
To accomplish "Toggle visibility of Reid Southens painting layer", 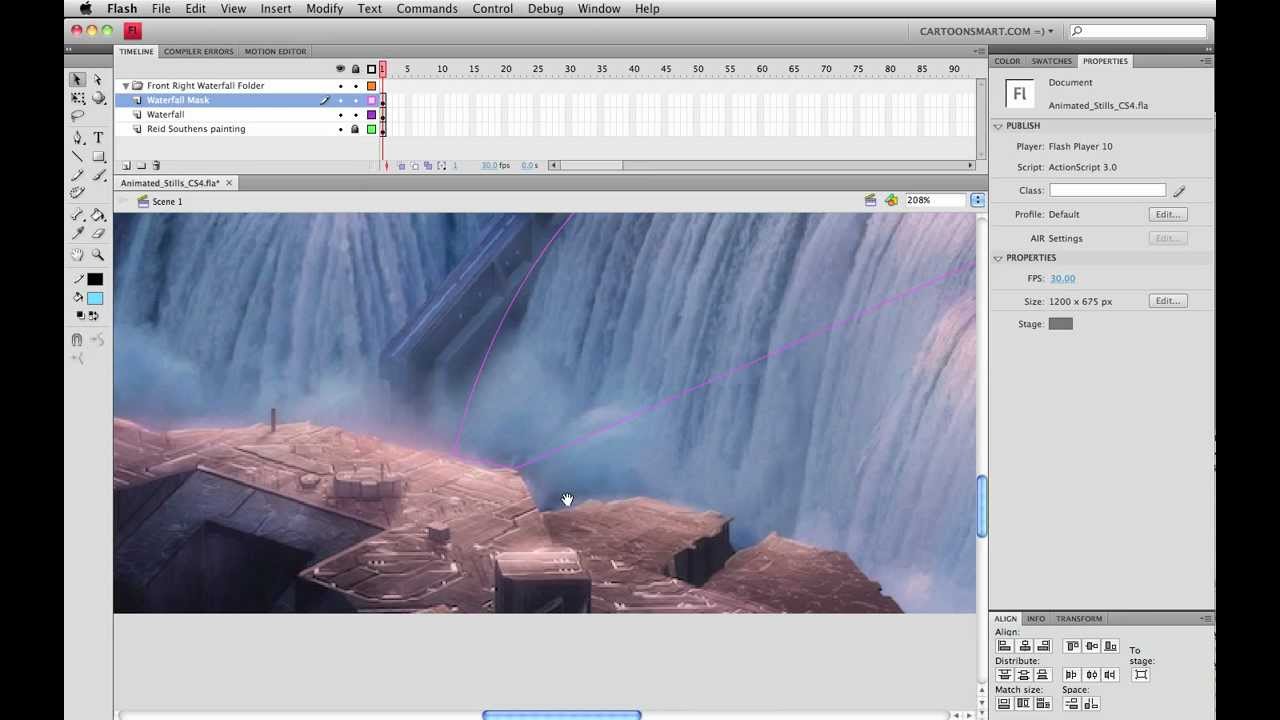I will 340,129.
